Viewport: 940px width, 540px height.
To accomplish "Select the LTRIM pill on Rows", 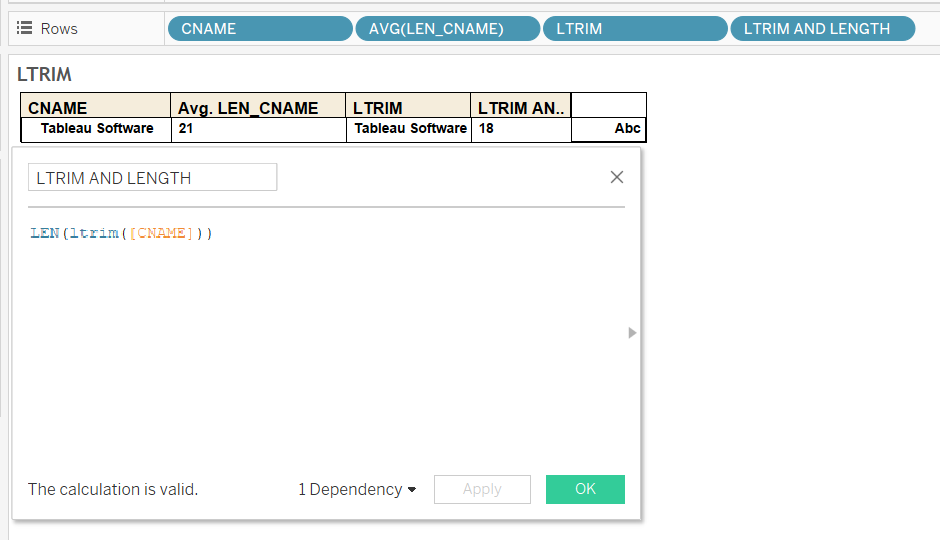I will (x=635, y=29).
